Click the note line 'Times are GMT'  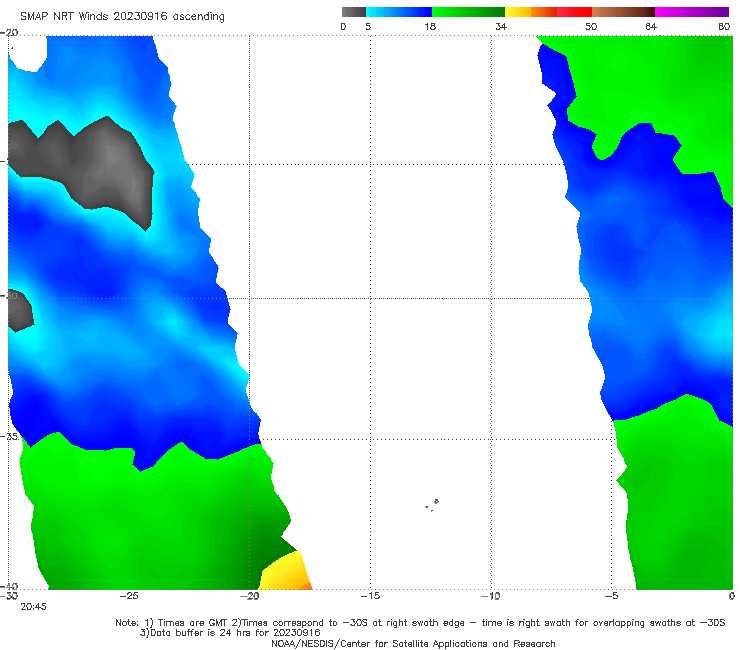point(193,623)
